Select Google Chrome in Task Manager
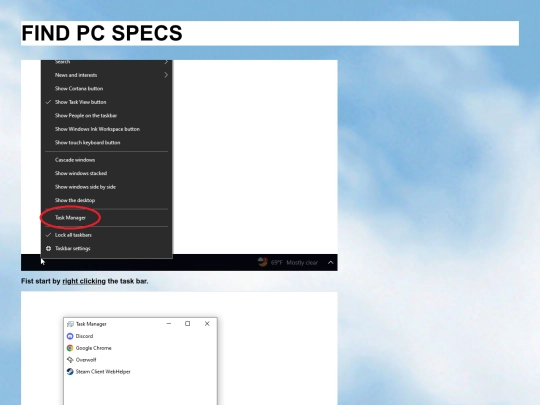 coord(140,348)
